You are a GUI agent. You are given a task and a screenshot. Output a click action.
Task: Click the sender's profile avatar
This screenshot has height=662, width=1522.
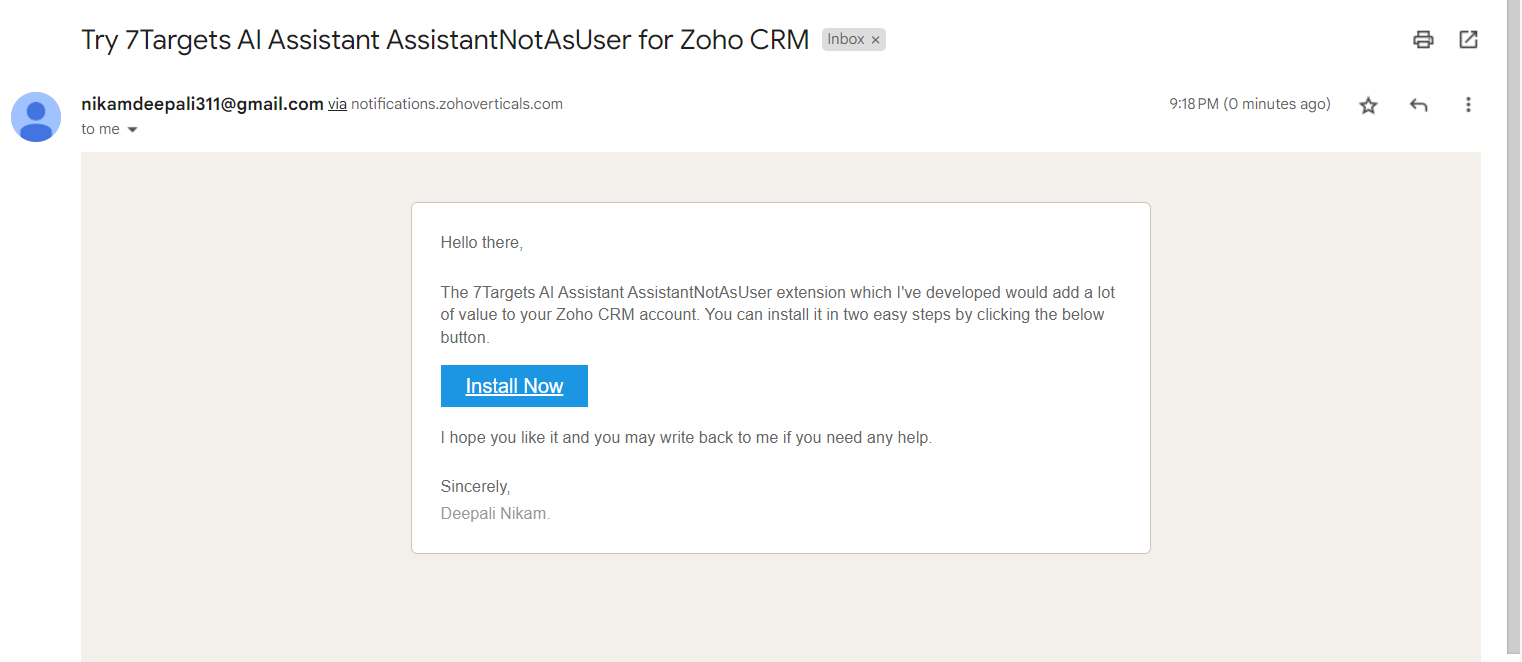36,117
